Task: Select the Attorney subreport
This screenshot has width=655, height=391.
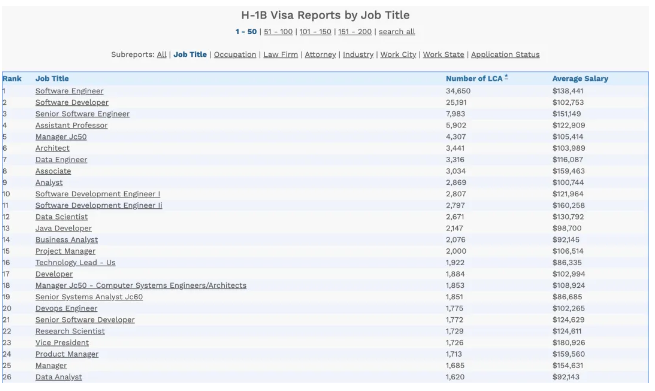Action: [x=320, y=54]
